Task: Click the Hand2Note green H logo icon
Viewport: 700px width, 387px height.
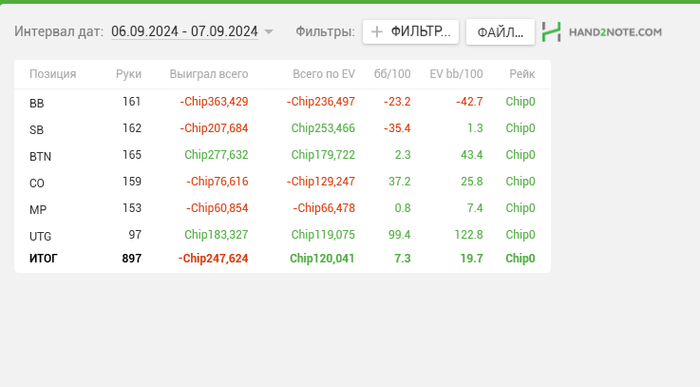Action: coord(551,32)
